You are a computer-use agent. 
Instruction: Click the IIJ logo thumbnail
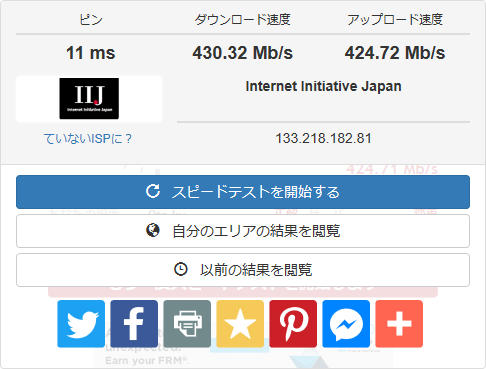(x=89, y=99)
